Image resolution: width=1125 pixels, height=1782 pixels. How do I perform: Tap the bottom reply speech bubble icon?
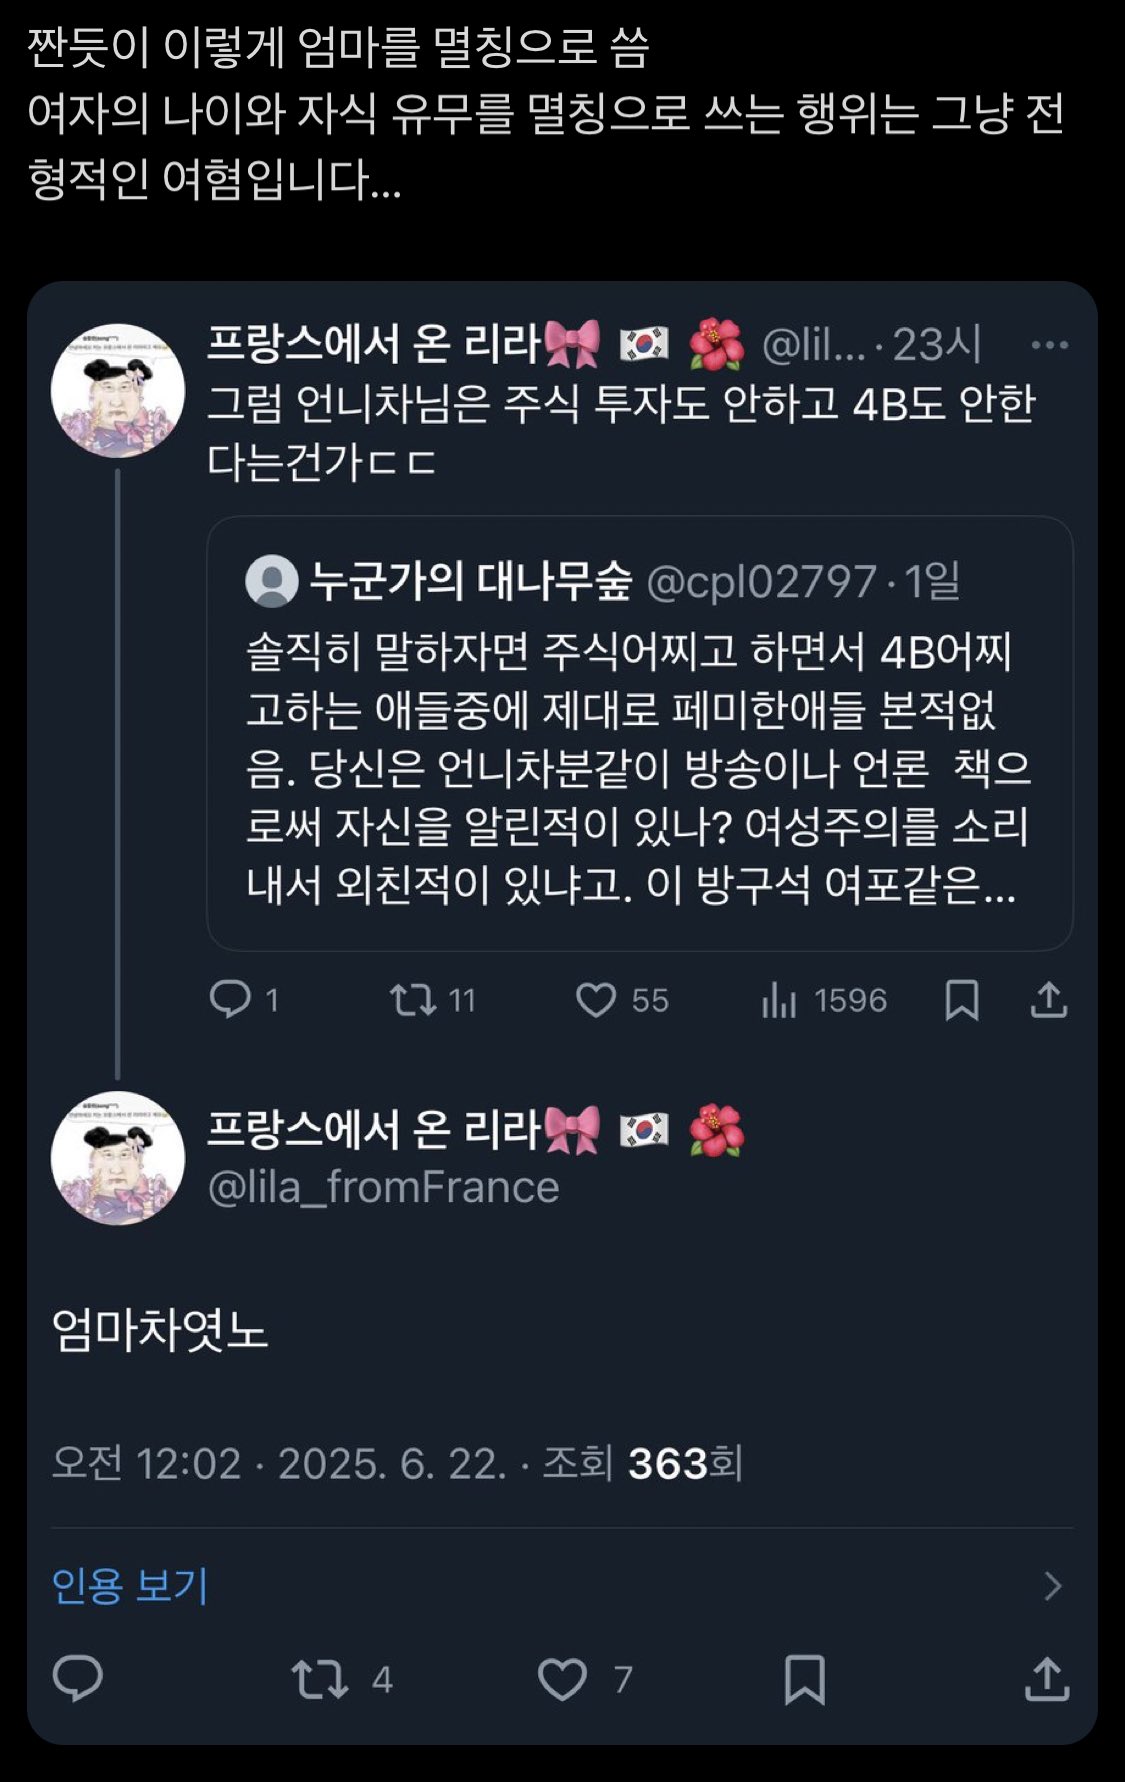(77, 1679)
